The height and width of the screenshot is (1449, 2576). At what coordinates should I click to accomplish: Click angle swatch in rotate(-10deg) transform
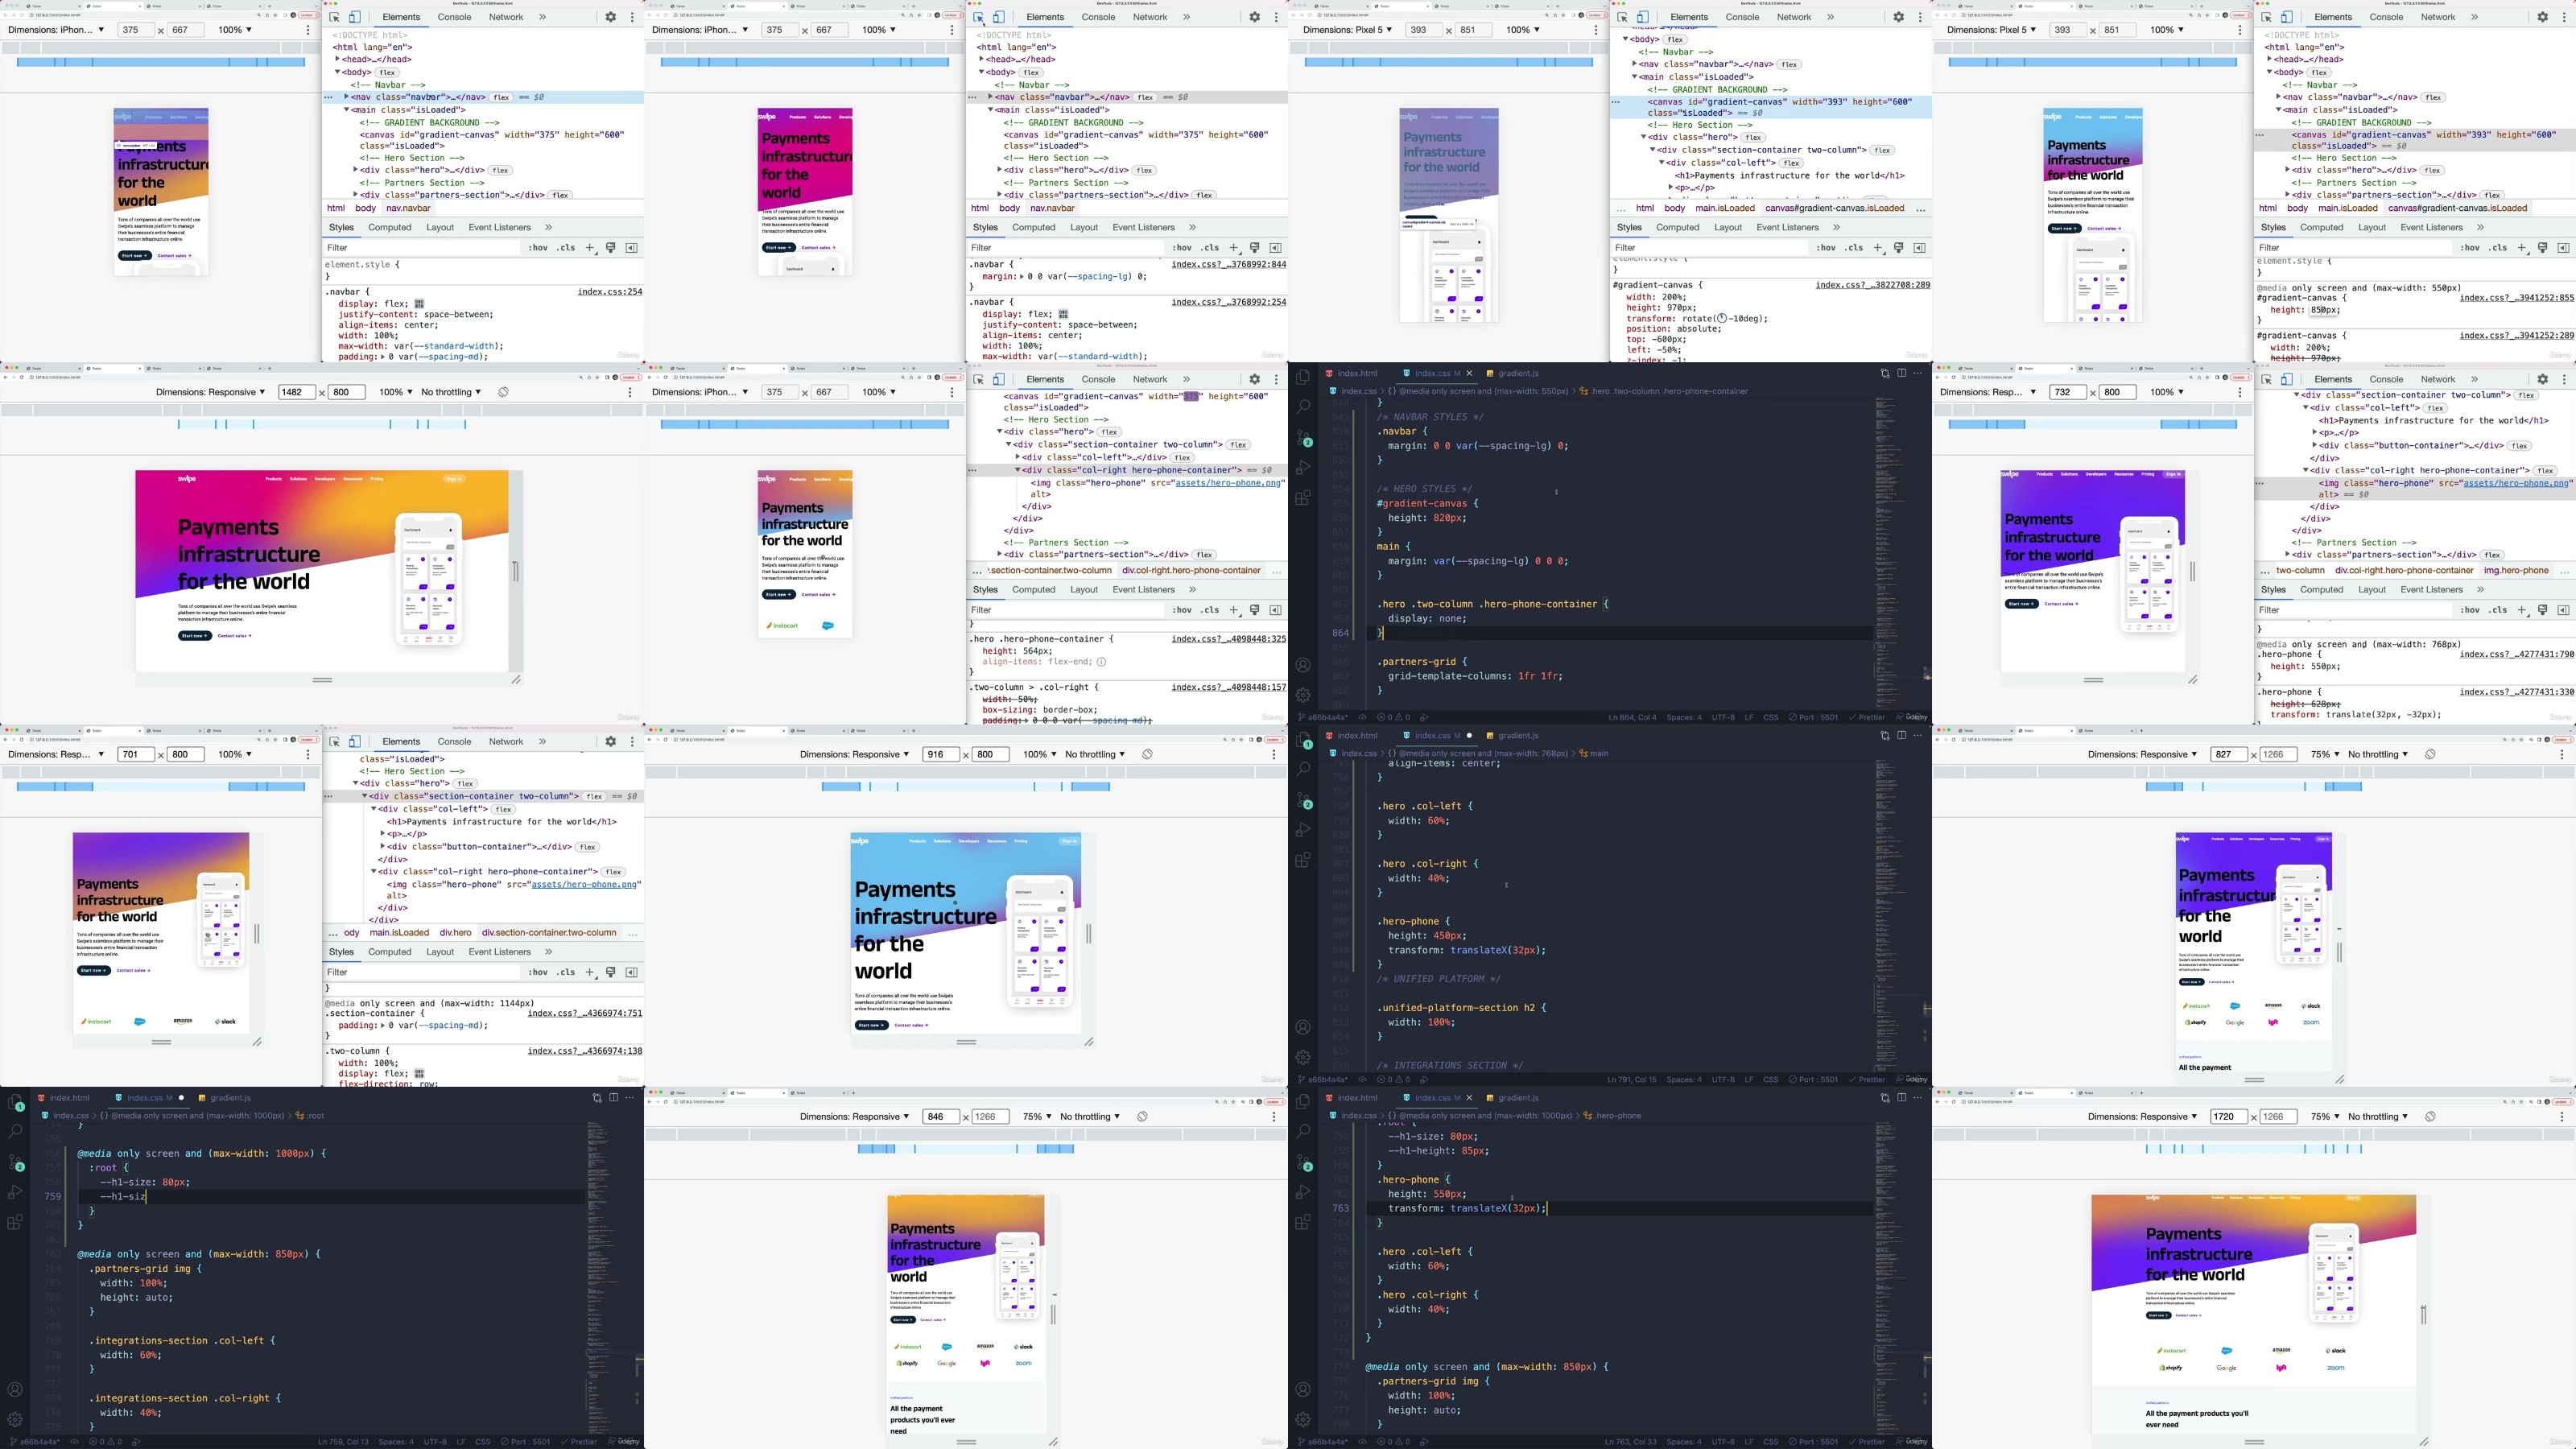tap(1723, 319)
